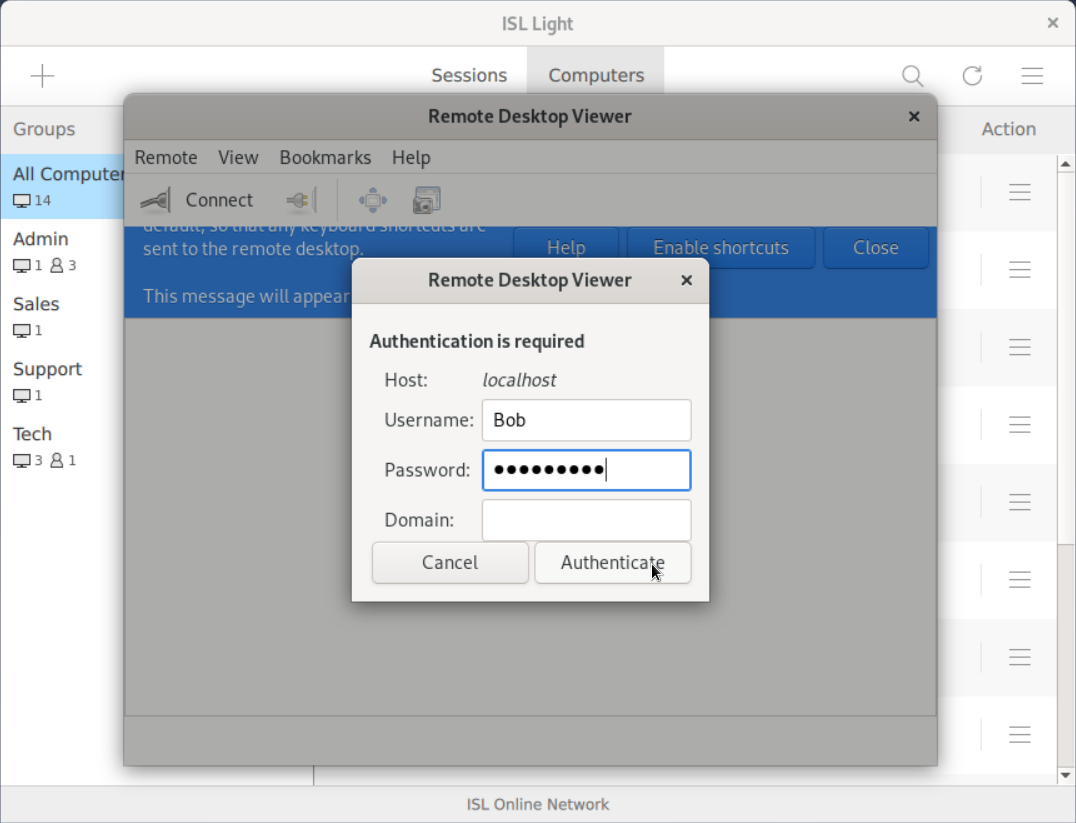Click the Connect icon in the viewer toolbar

[155, 199]
